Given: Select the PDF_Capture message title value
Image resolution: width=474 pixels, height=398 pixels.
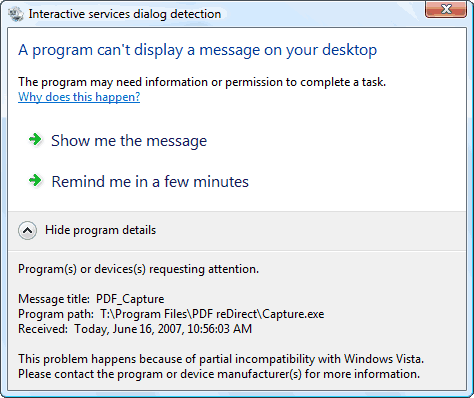Looking at the screenshot, I should [130, 299].
